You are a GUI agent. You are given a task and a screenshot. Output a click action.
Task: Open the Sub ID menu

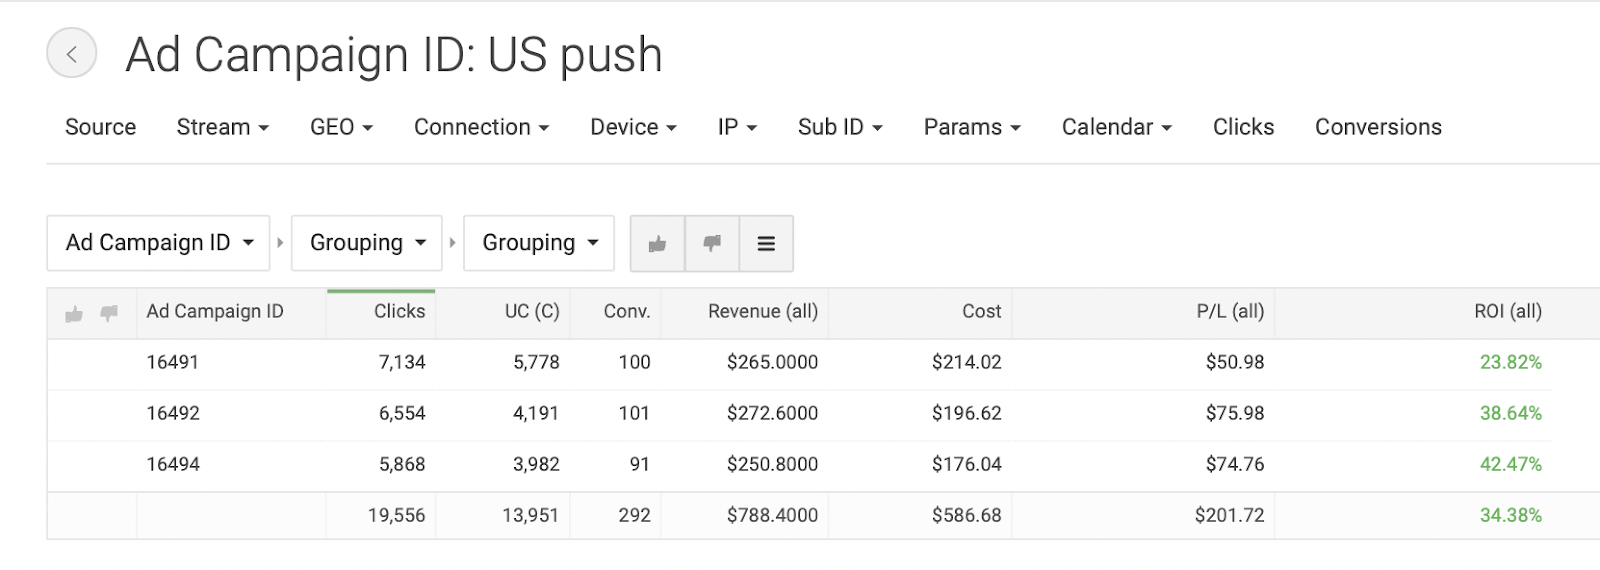(840, 127)
